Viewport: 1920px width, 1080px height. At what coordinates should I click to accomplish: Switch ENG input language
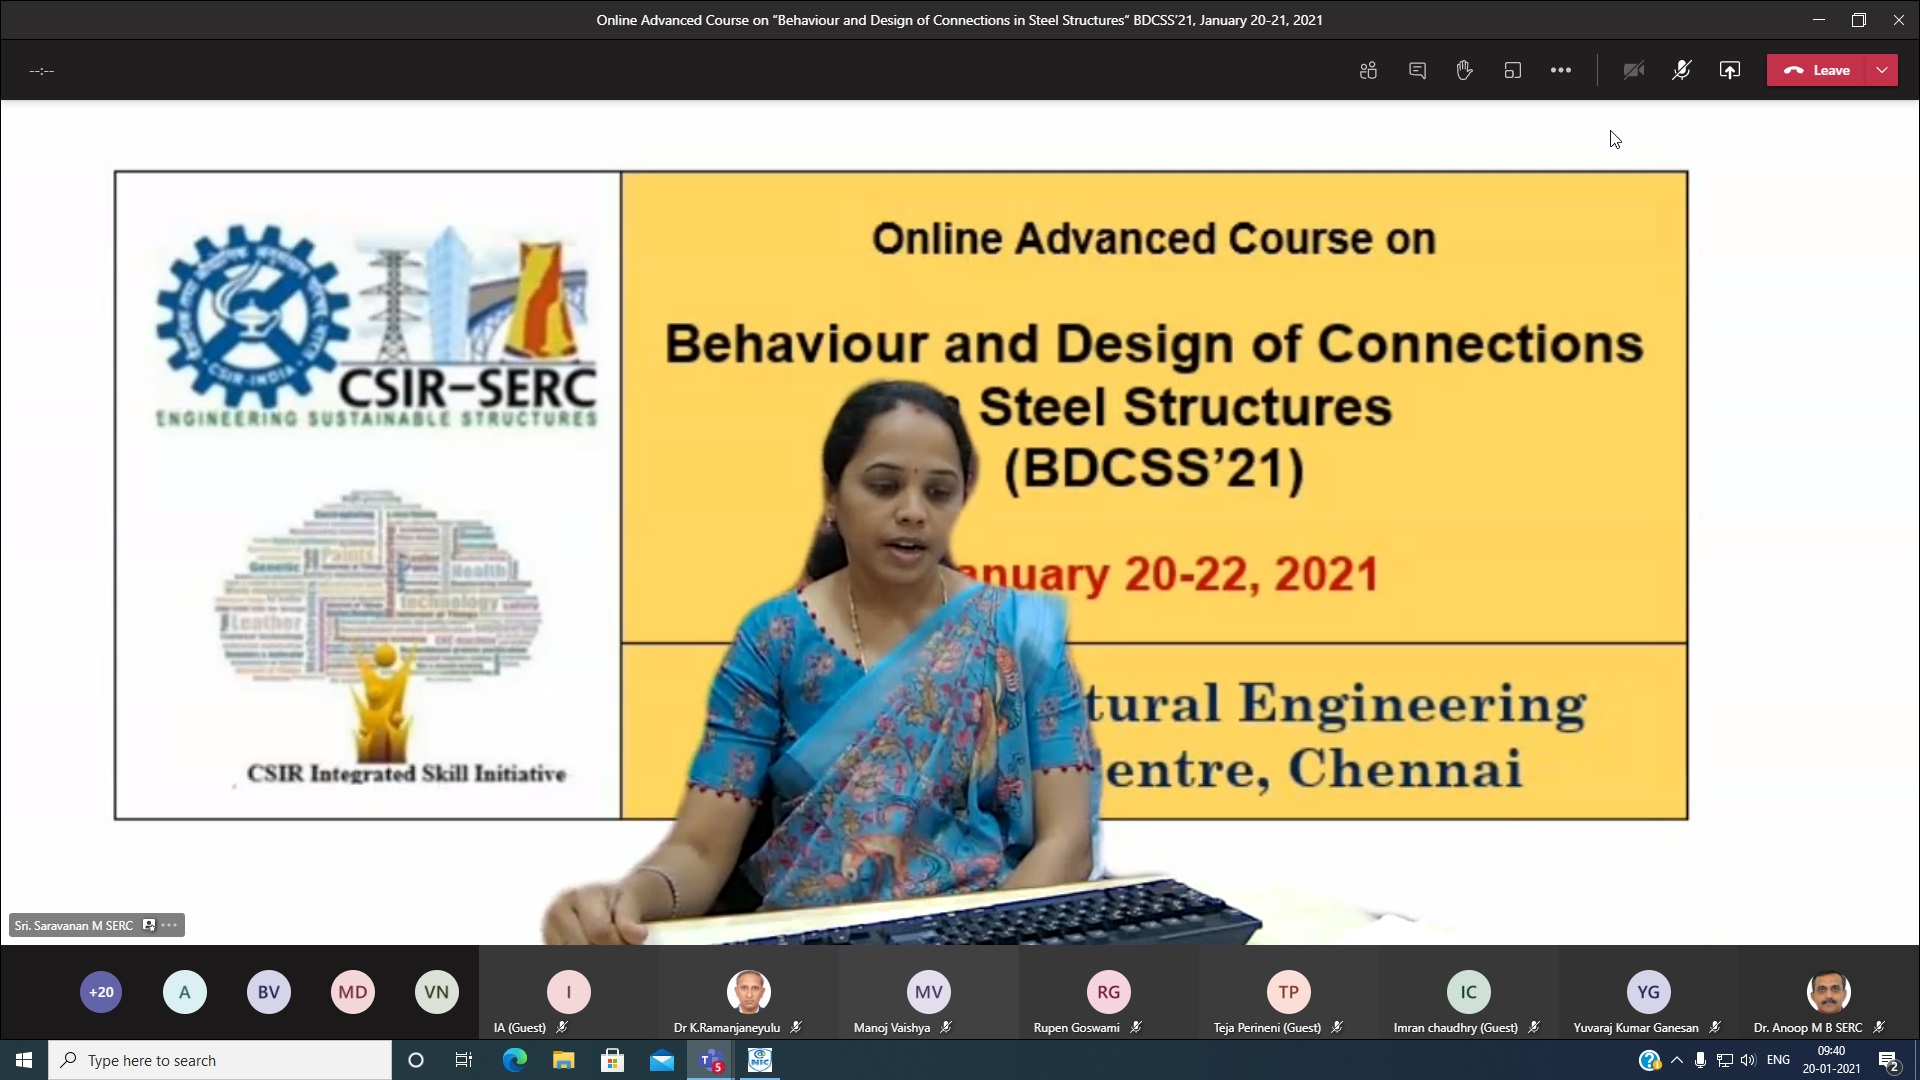(x=1778, y=1060)
